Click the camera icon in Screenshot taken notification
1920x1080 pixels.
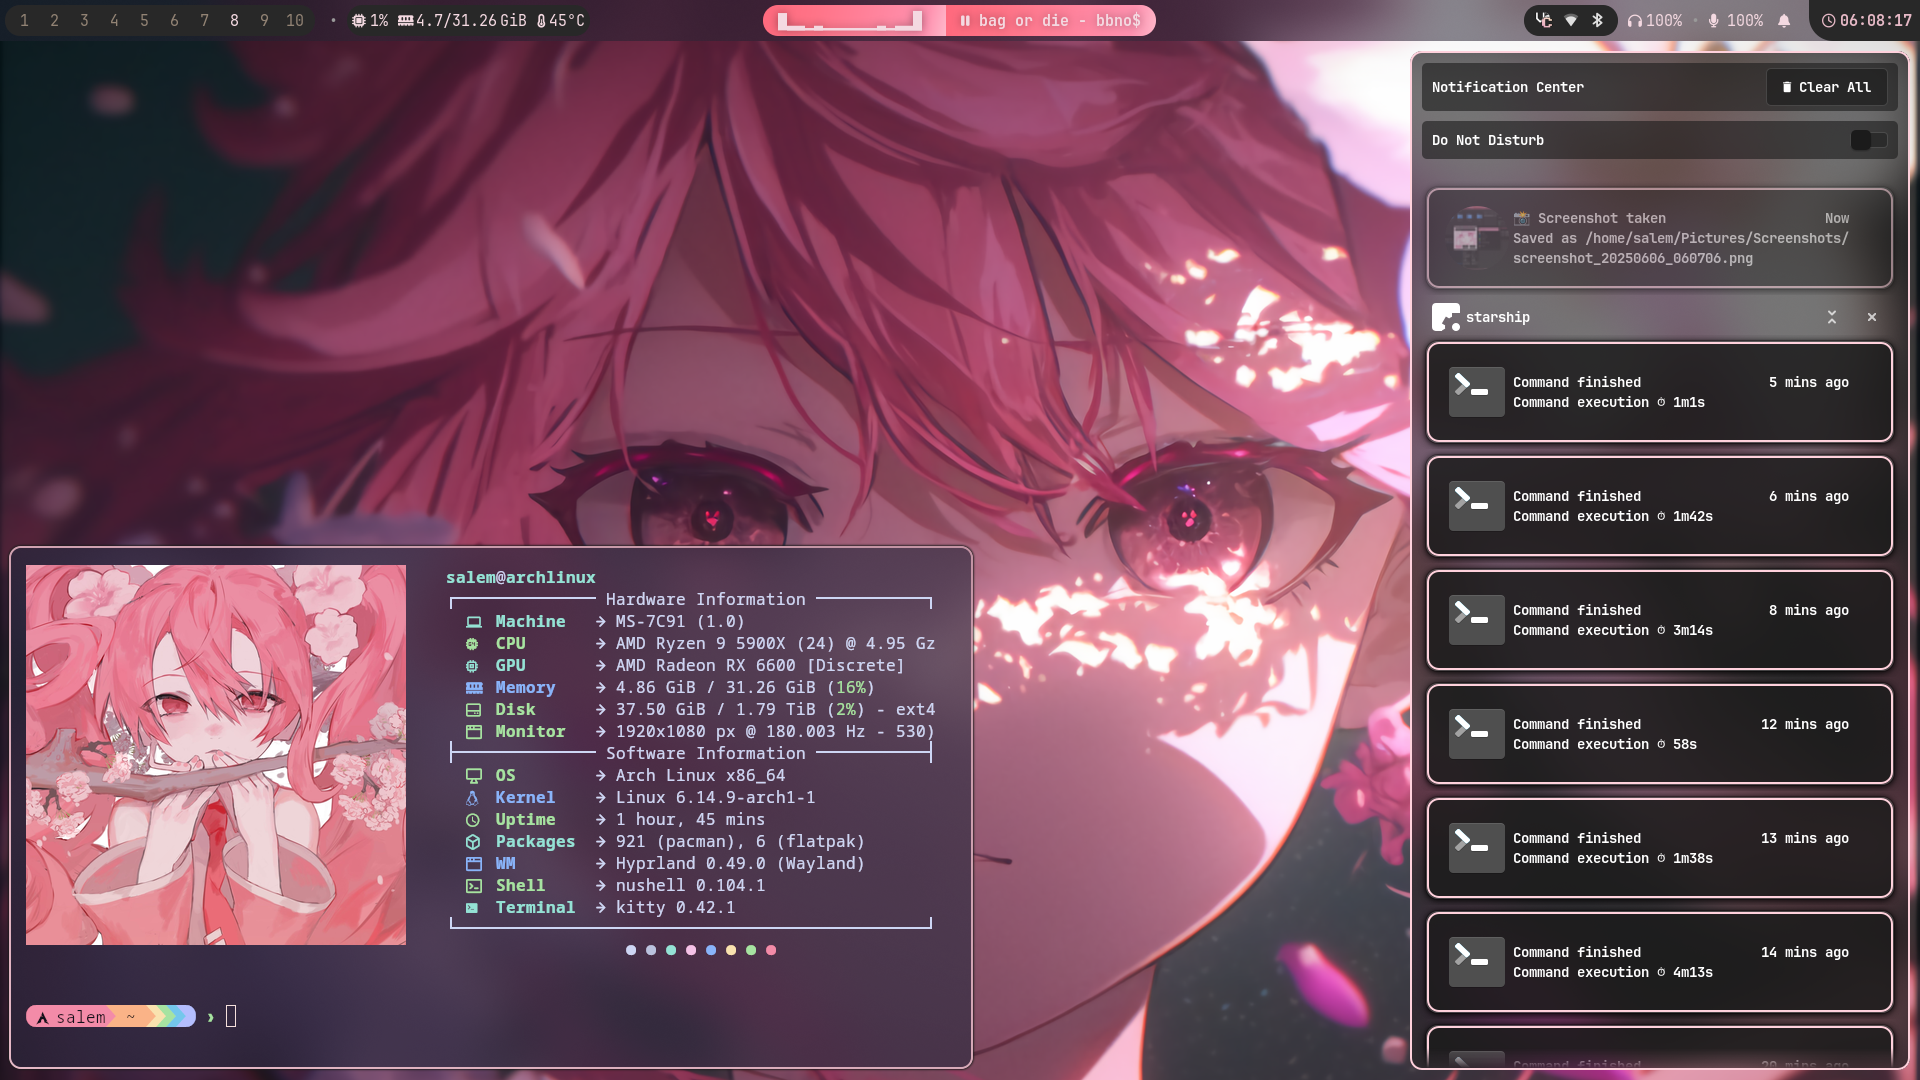click(1521, 218)
